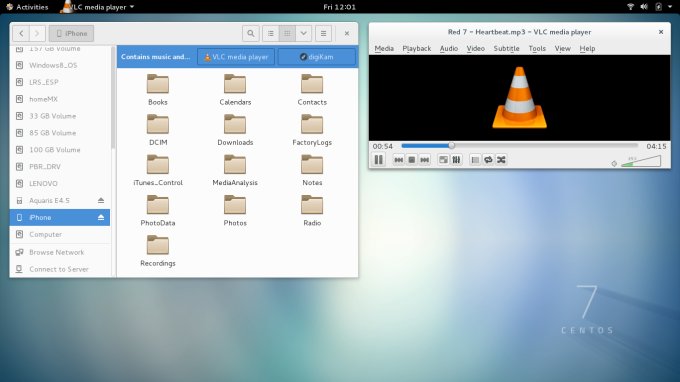The width and height of the screenshot is (680, 382).
Task: Select the Calendars folder
Action: [x=235, y=89]
